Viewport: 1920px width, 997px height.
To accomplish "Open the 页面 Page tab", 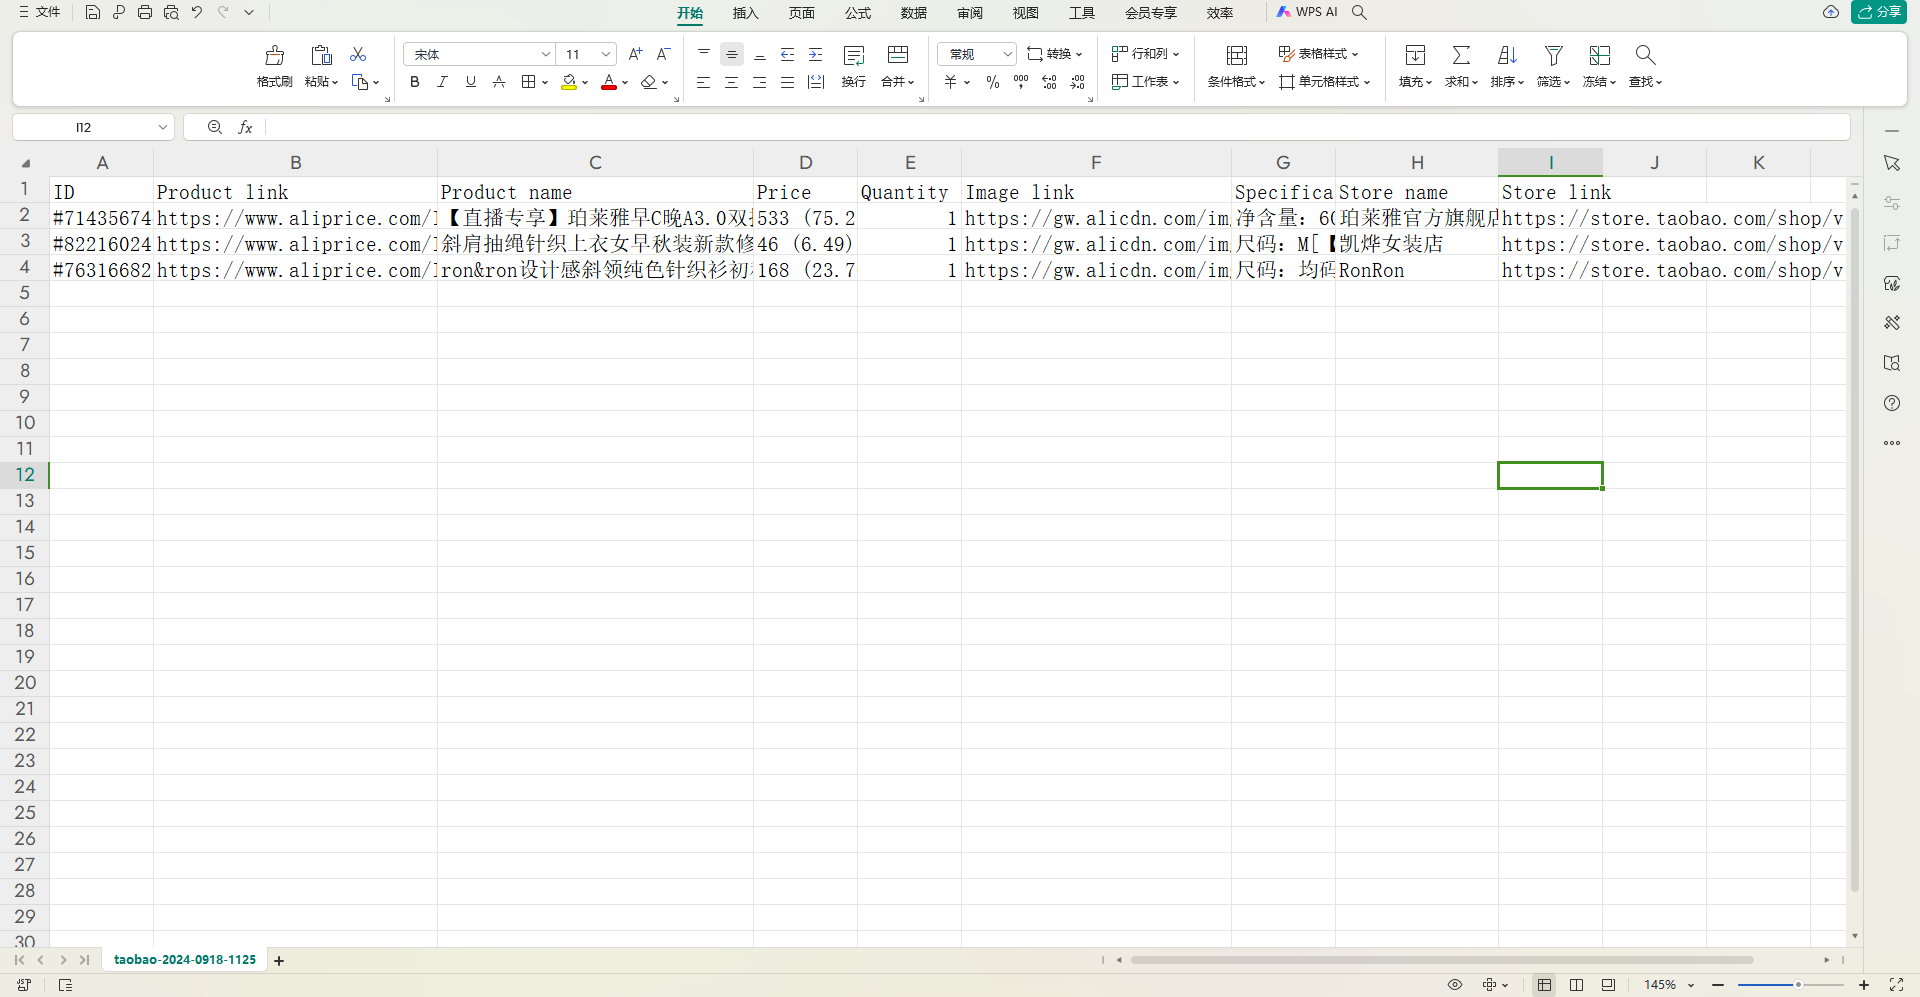I will [801, 13].
